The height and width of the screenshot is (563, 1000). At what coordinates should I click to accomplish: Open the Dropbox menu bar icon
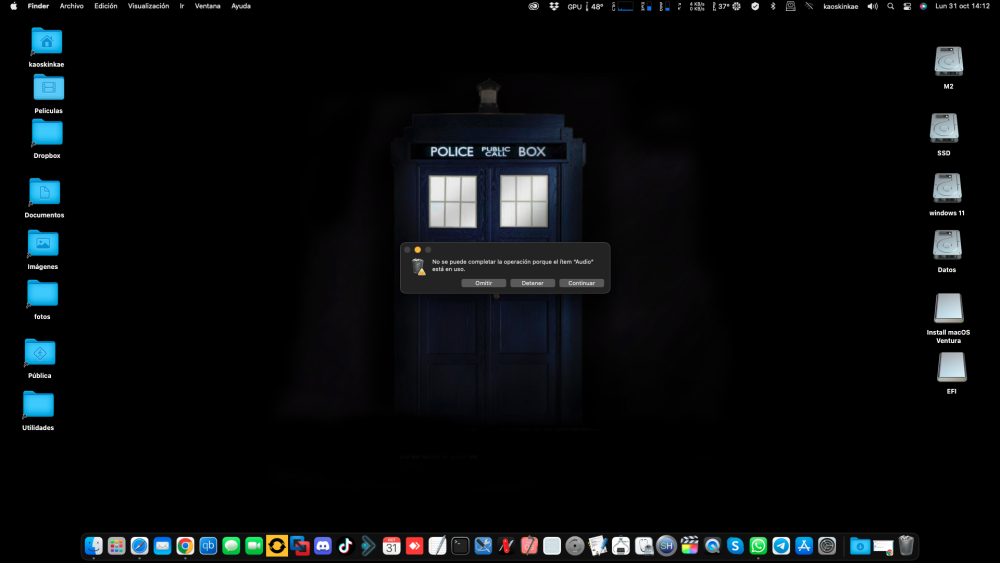(x=554, y=6)
